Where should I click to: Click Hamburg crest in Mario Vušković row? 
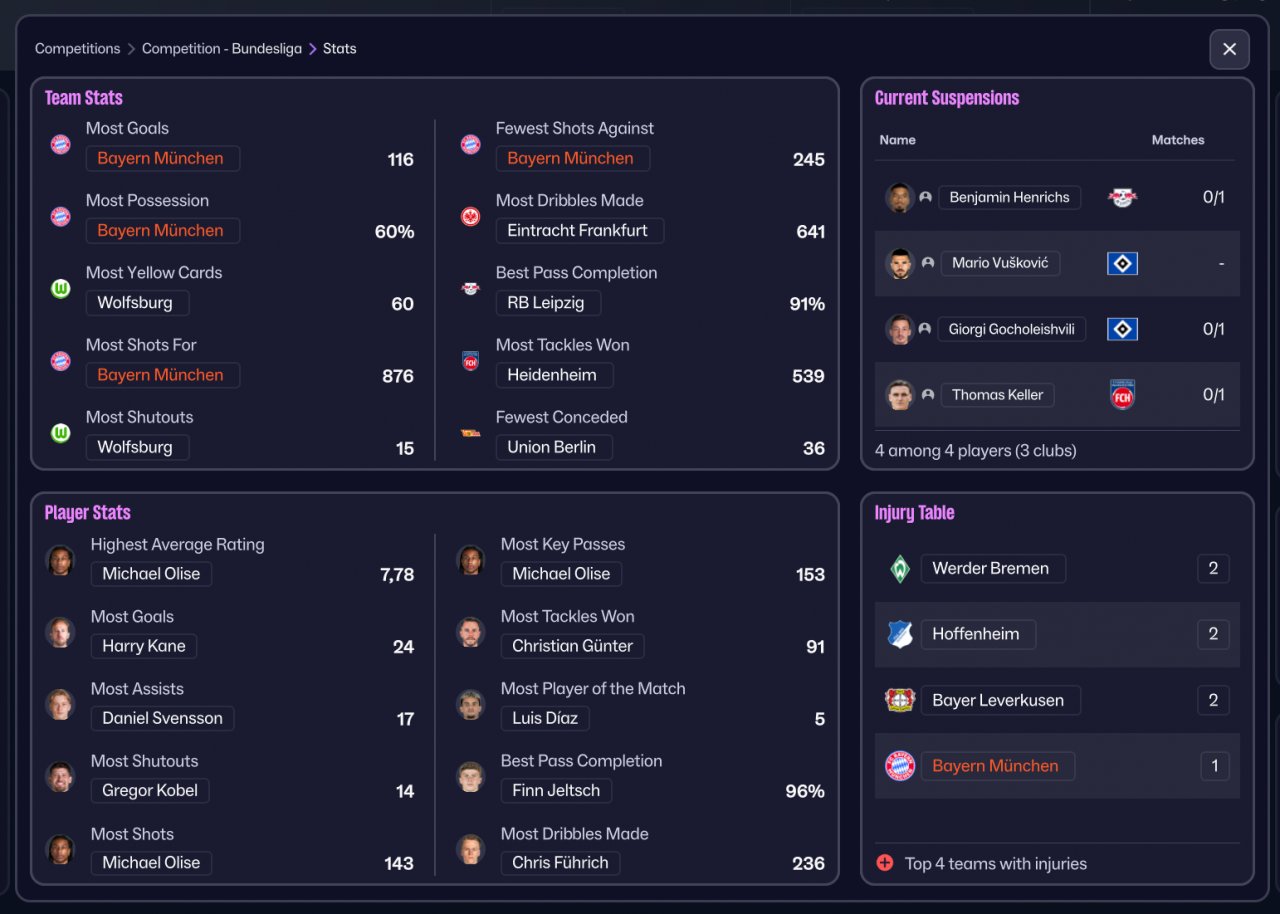[x=1123, y=264]
